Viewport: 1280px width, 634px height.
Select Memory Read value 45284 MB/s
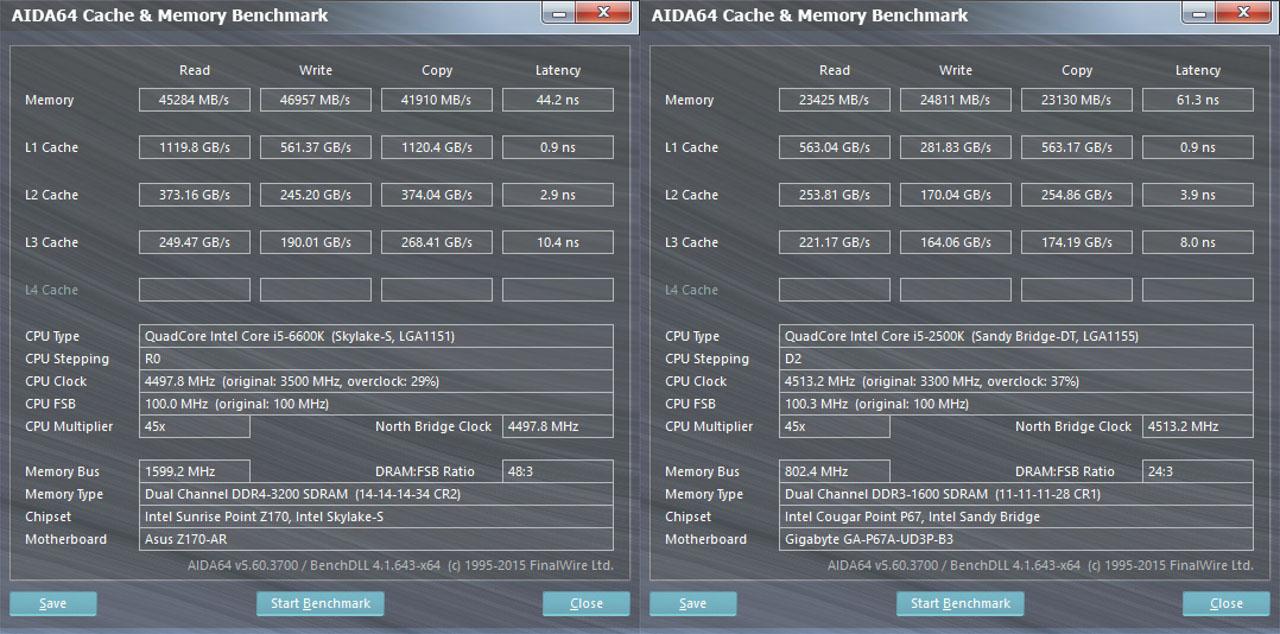[194, 100]
